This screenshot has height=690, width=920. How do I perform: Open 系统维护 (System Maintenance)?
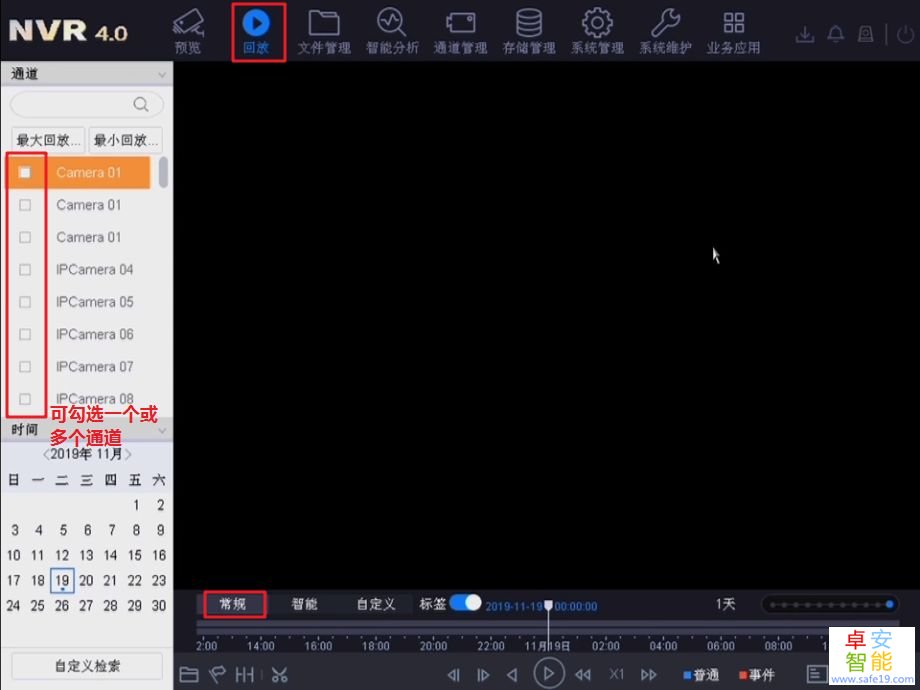[665, 30]
